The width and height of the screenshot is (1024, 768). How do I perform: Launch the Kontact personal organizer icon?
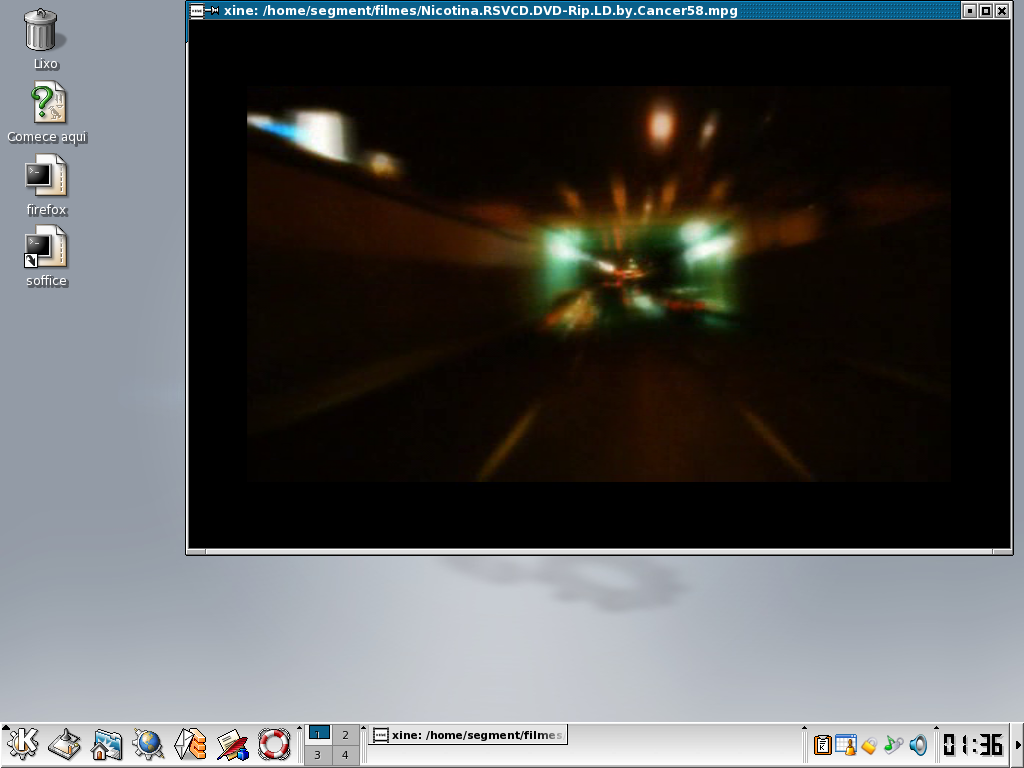pyautogui.click(x=190, y=744)
